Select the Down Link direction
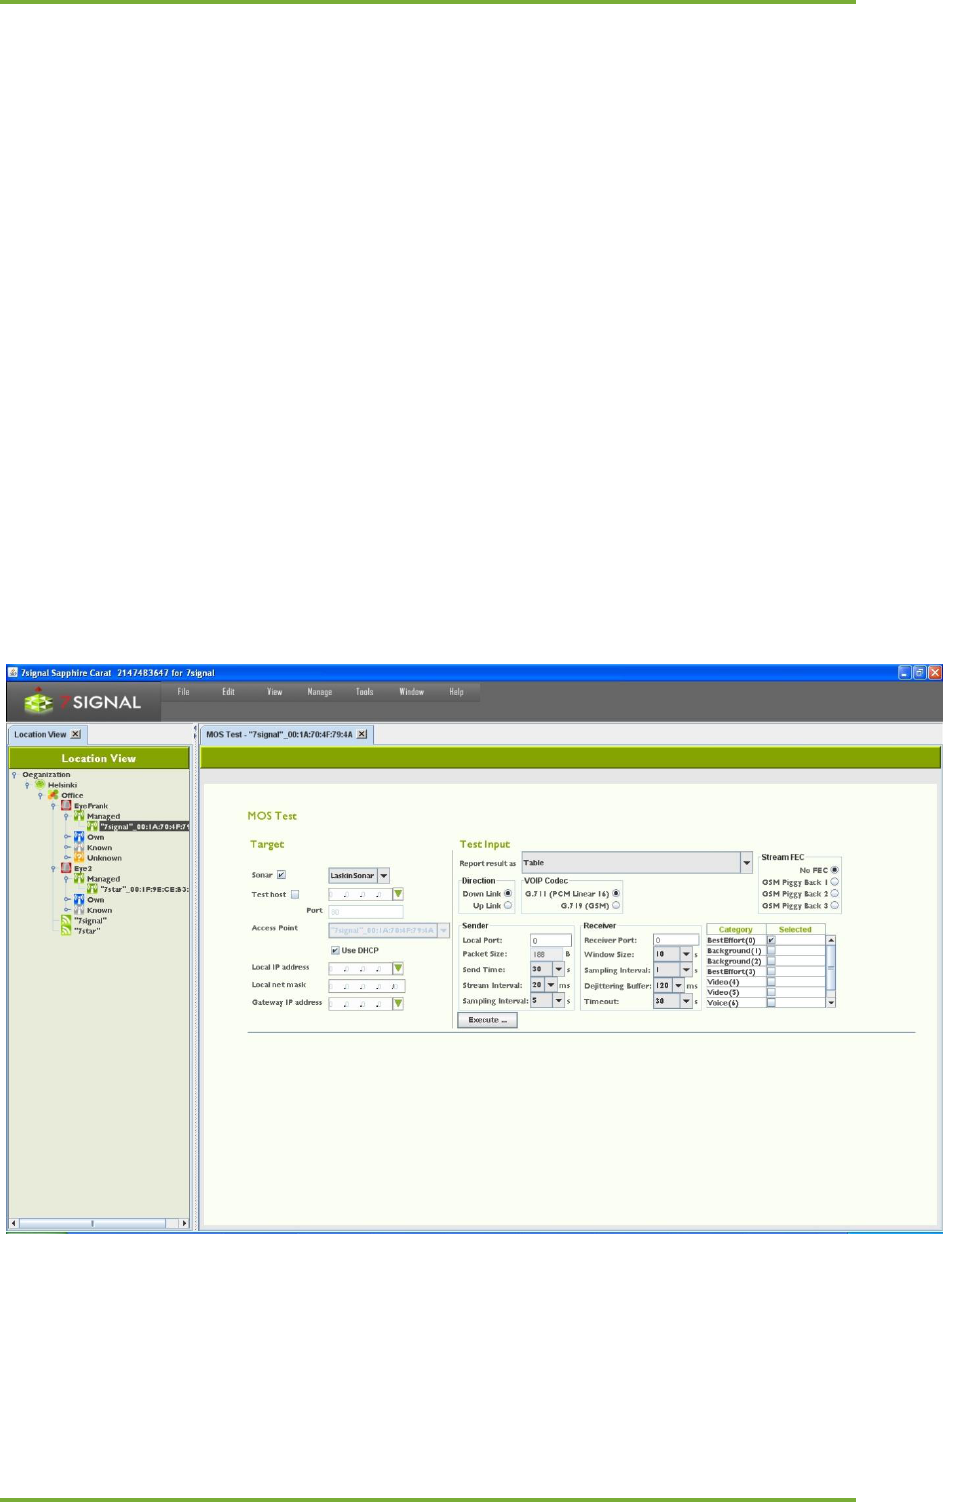The image size is (961, 1502). point(508,893)
